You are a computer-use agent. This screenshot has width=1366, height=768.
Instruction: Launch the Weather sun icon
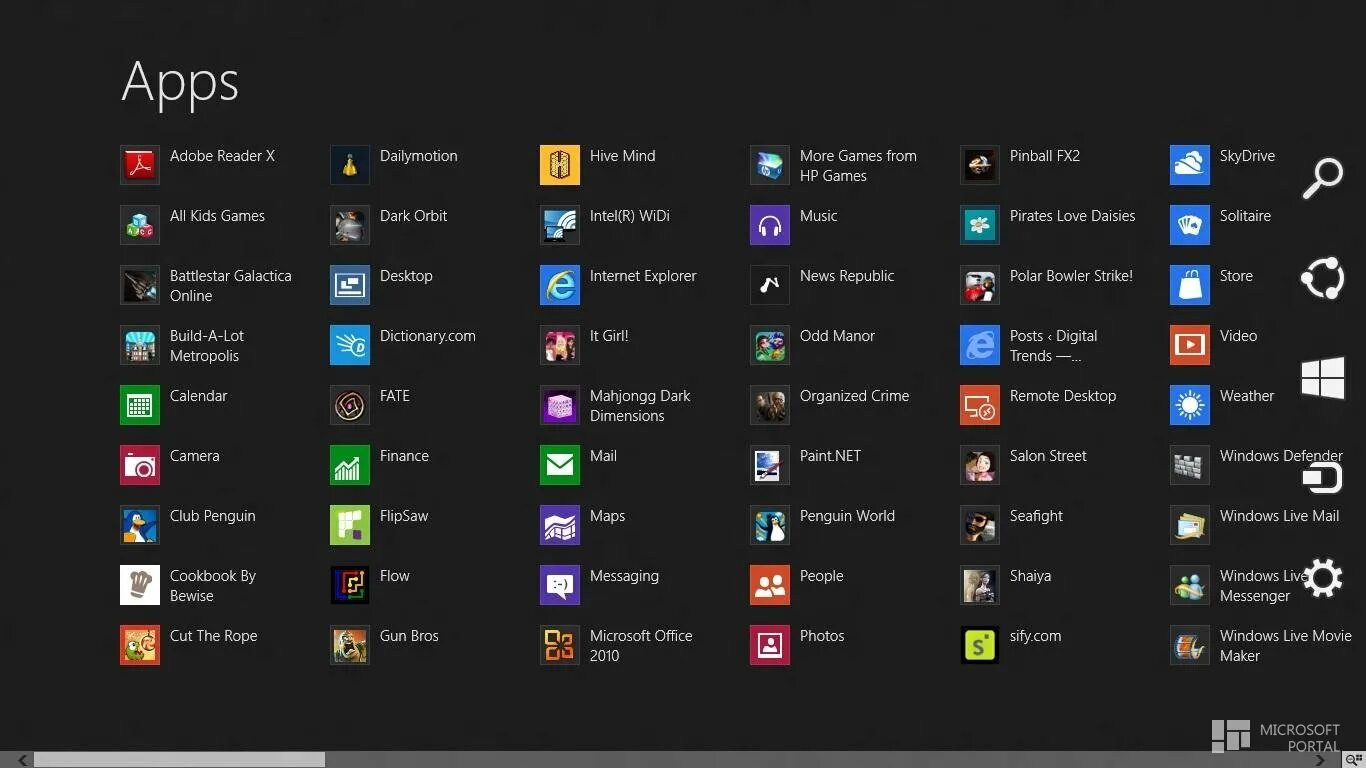1190,405
